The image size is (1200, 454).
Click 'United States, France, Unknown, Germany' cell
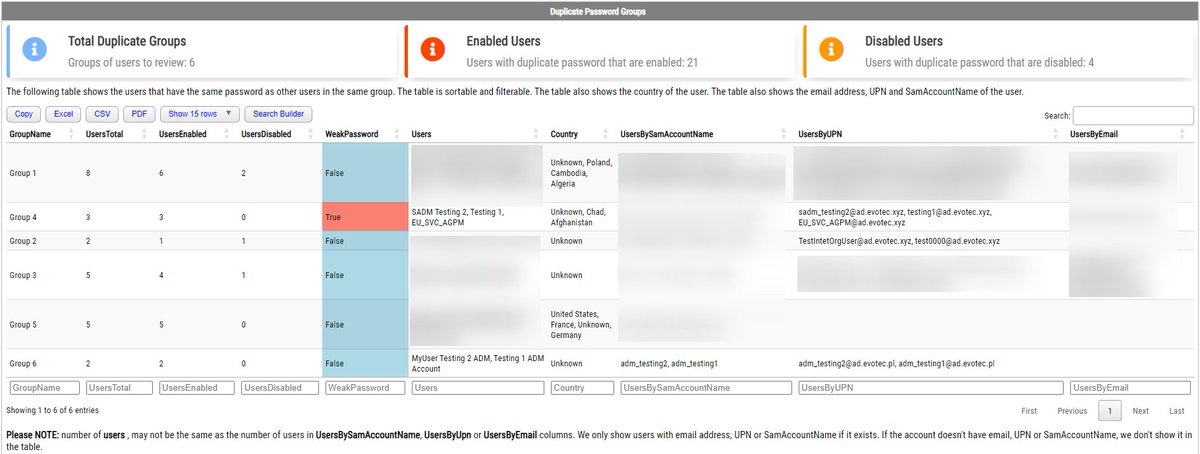582,324
